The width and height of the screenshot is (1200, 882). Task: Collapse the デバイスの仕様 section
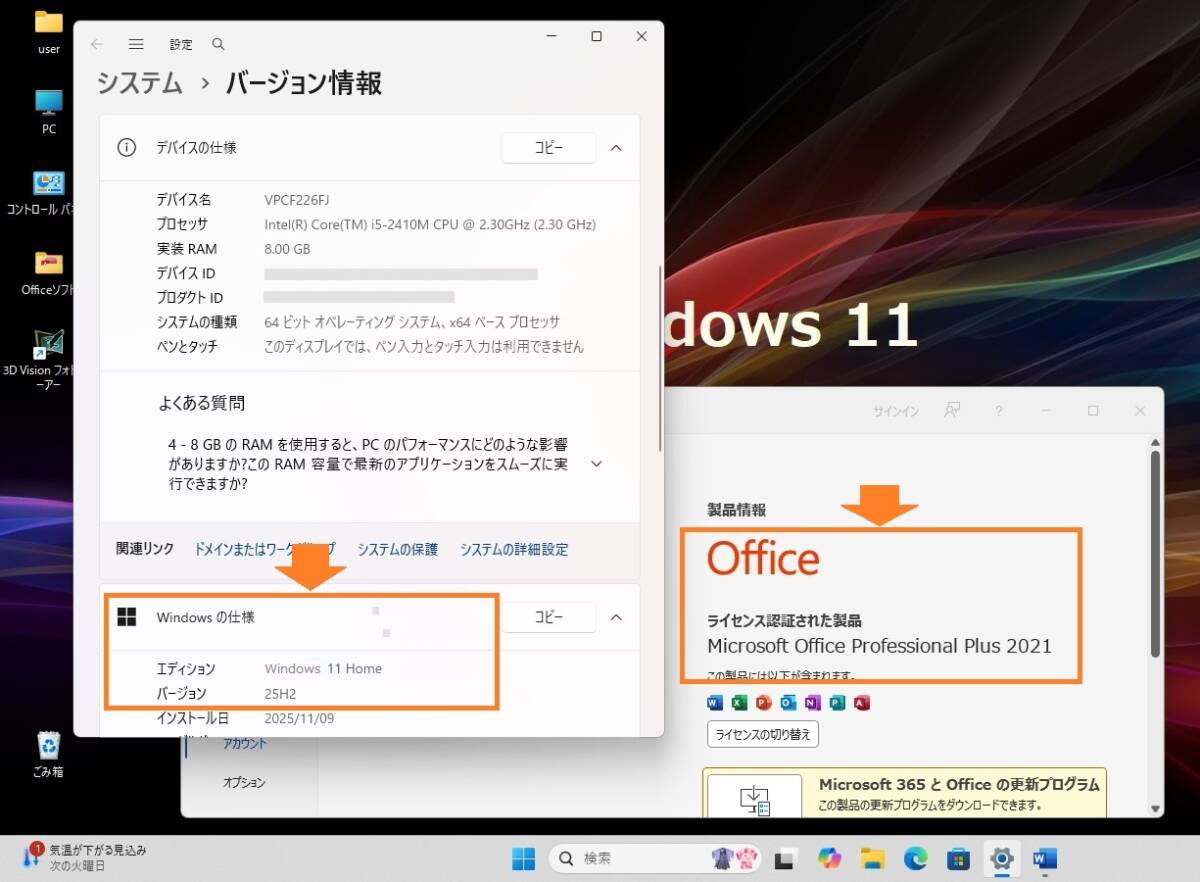tap(617, 147)
